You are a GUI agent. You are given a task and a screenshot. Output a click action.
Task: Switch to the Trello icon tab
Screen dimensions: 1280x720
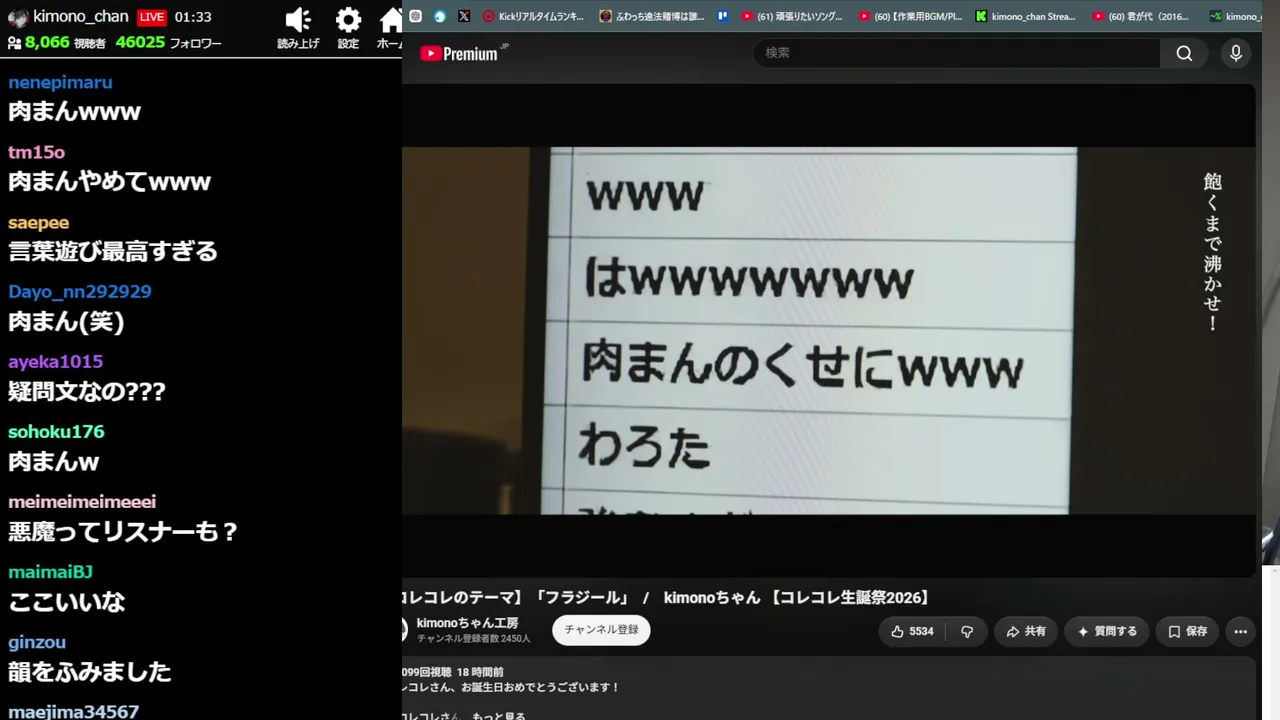(723, 16)
